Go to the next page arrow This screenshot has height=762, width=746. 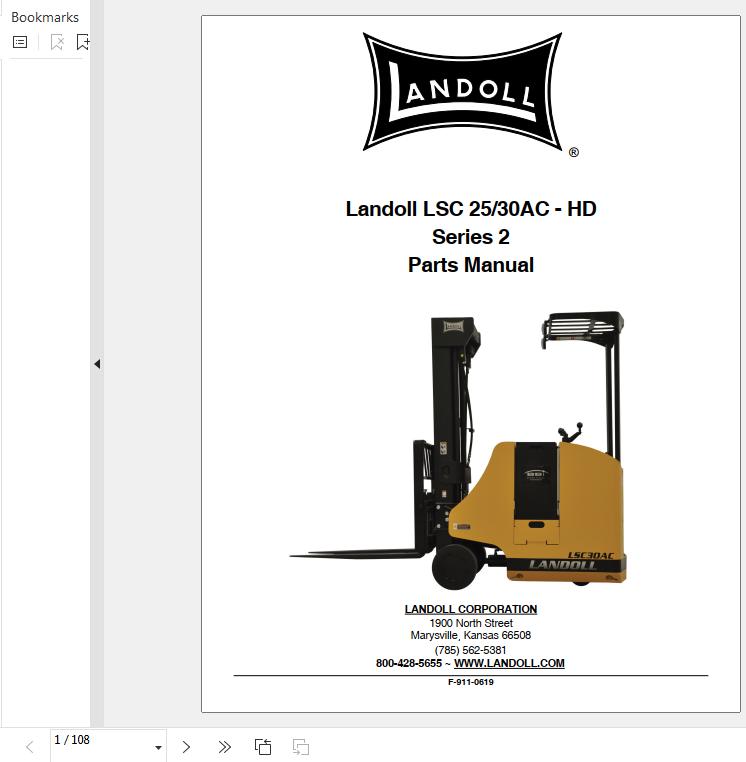pyautogui.click(x=186, y=747)
